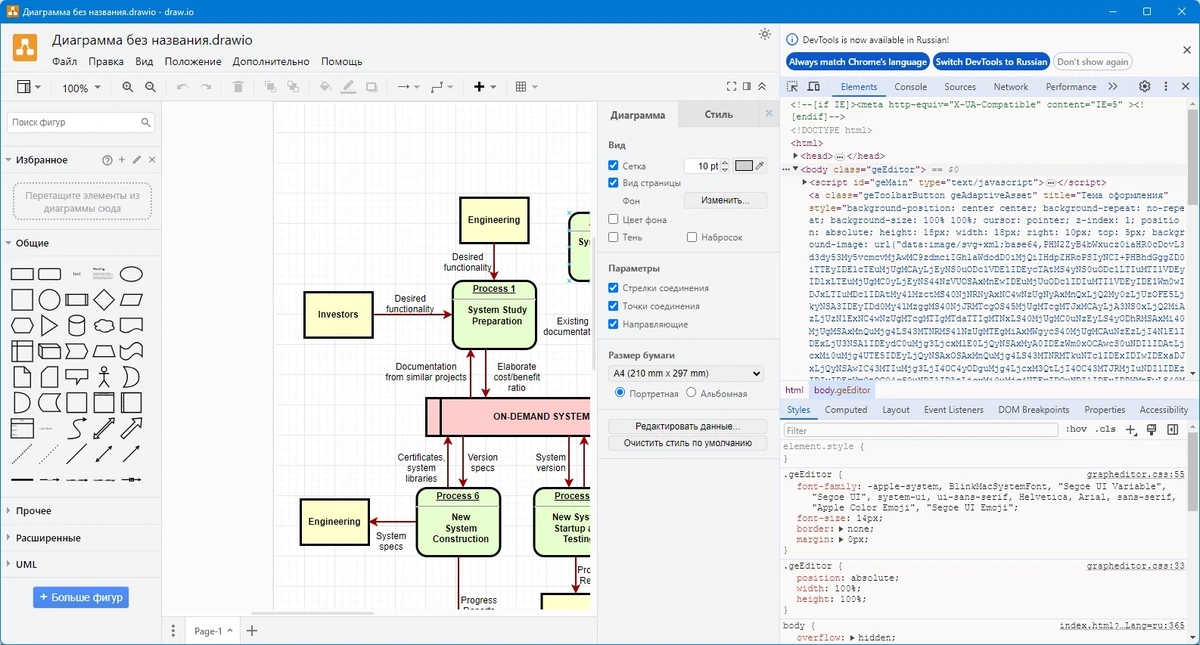Click the draw.io orange logo icon

pos(25,47)
